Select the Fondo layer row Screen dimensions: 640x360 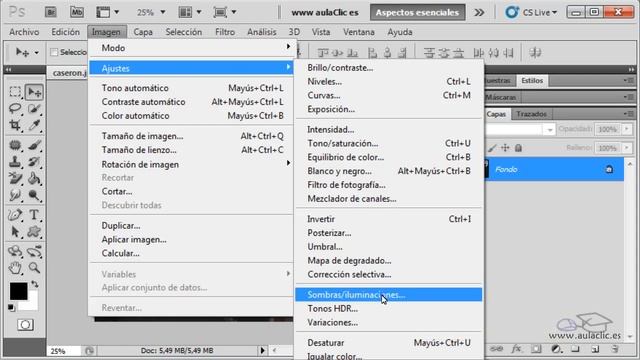tap(554, 169)
